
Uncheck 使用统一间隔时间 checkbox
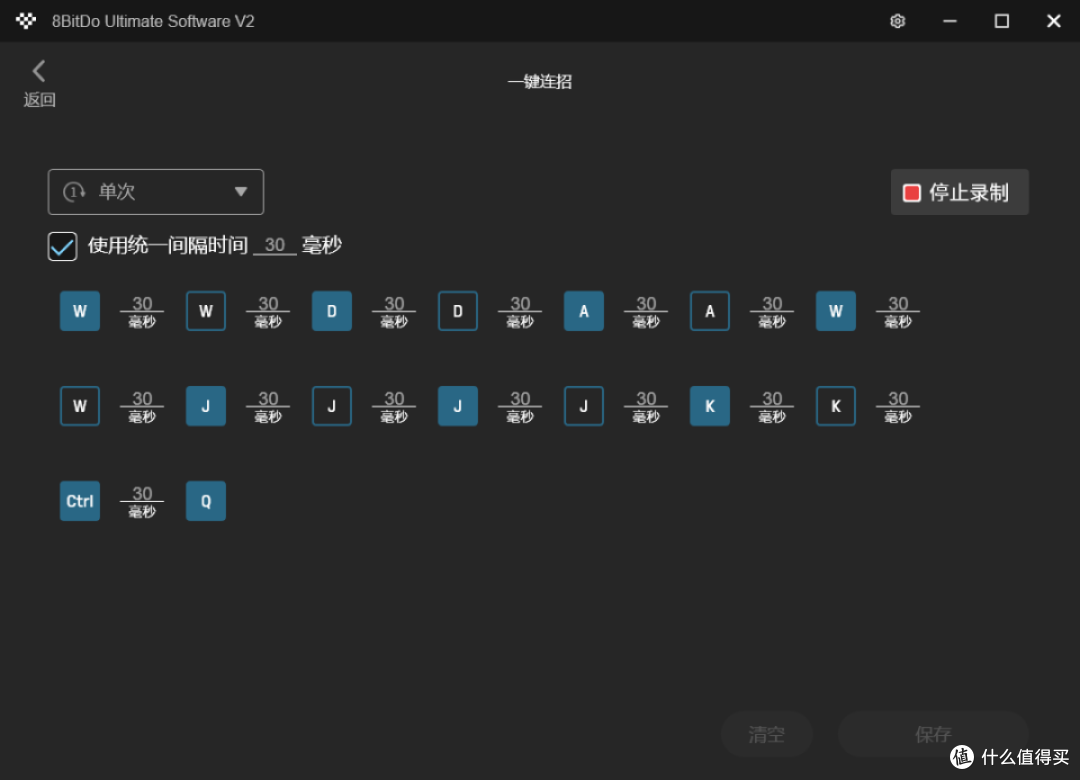coord(62,246)
